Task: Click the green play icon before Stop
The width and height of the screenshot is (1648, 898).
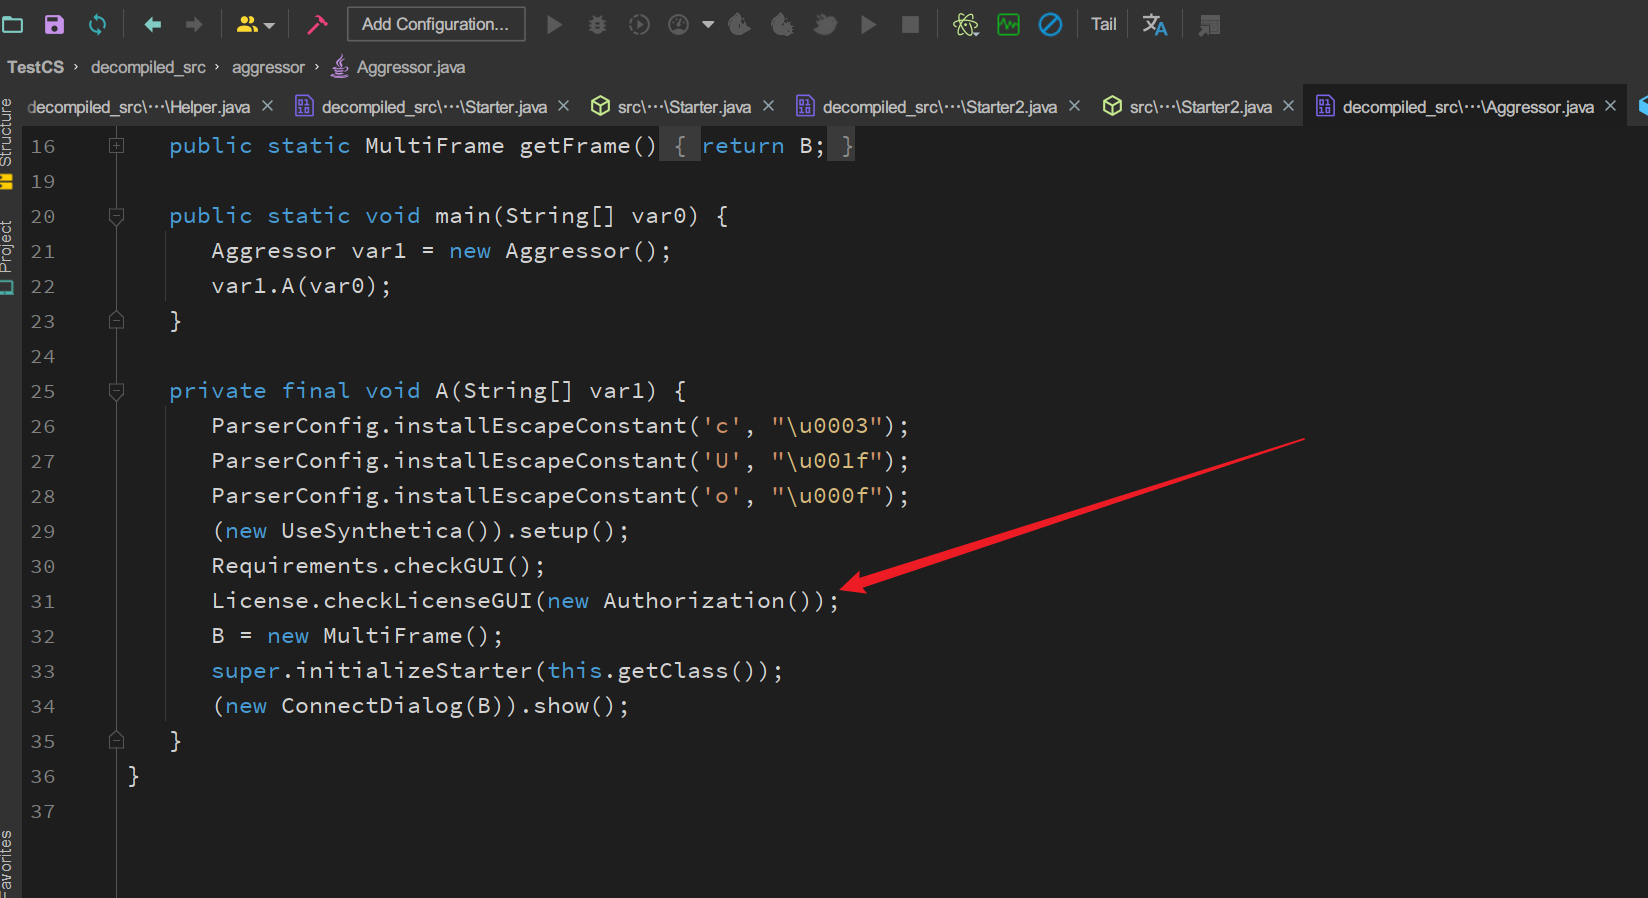Action: click(x=868, y=24)
